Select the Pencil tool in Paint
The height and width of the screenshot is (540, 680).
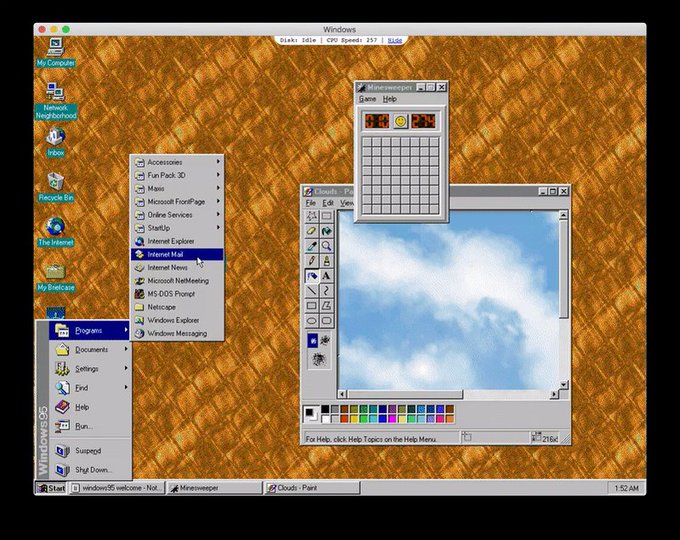pyautogui.click(x=311, y=261)
